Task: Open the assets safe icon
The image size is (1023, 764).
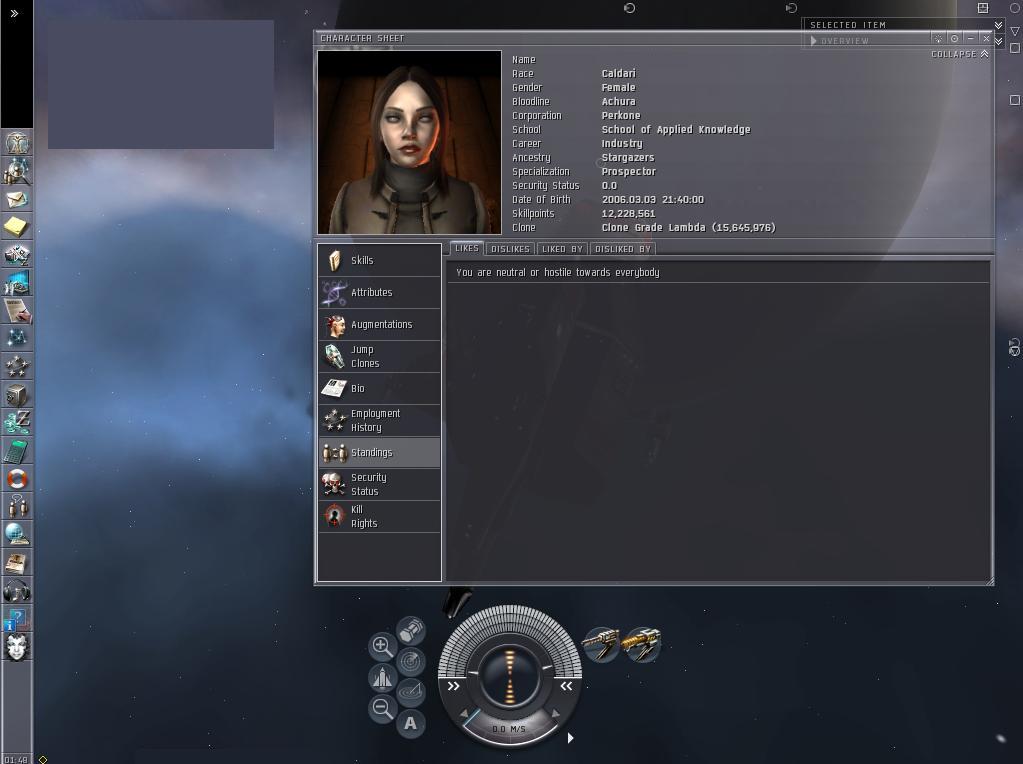Action: pos(17,395)
